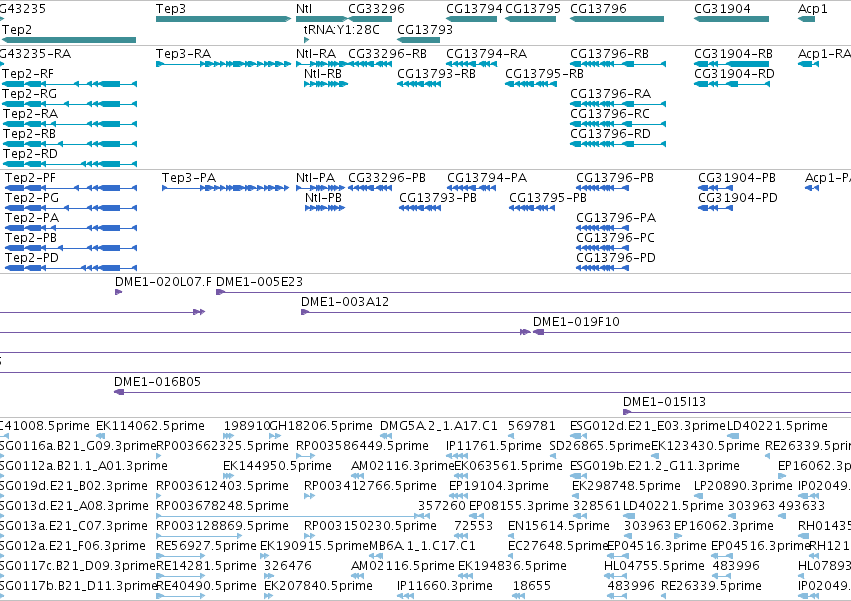The width and height of the screenshot is (851, 601).
Task: Open the Tep3-RA transcript
Action: (x=224, y=64)
